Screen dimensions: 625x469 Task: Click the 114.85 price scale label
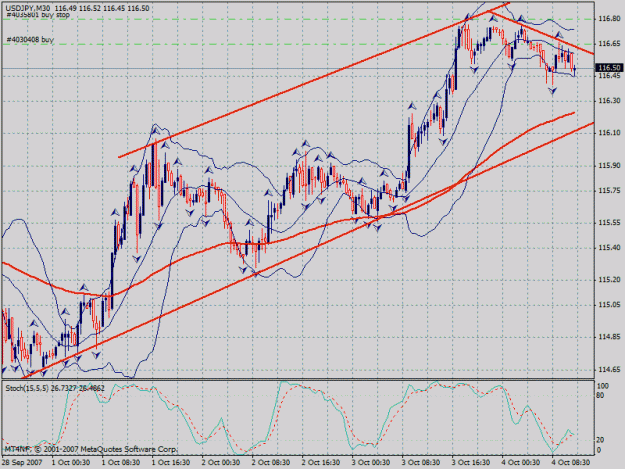pos(609,337)
